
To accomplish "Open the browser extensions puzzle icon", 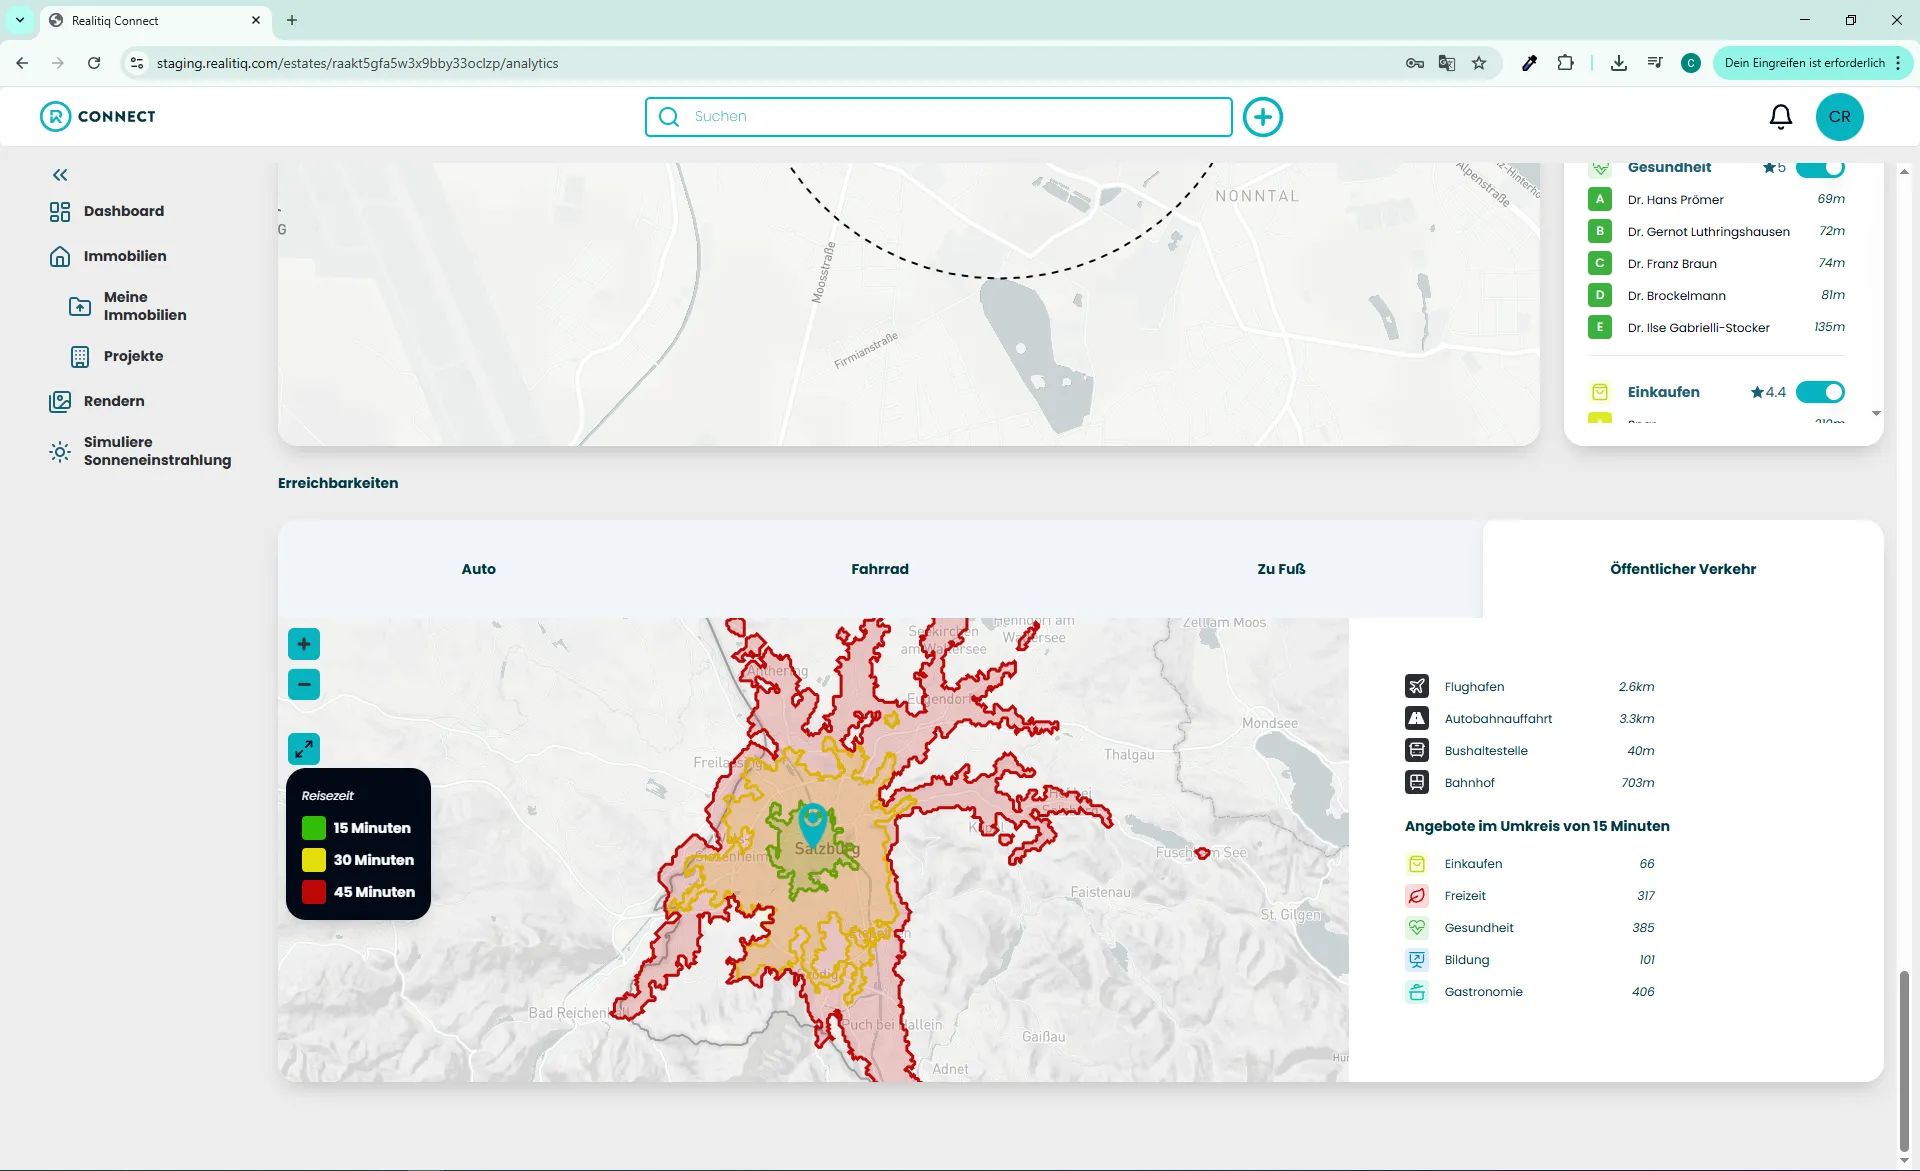I will [x=1566, y=63].
